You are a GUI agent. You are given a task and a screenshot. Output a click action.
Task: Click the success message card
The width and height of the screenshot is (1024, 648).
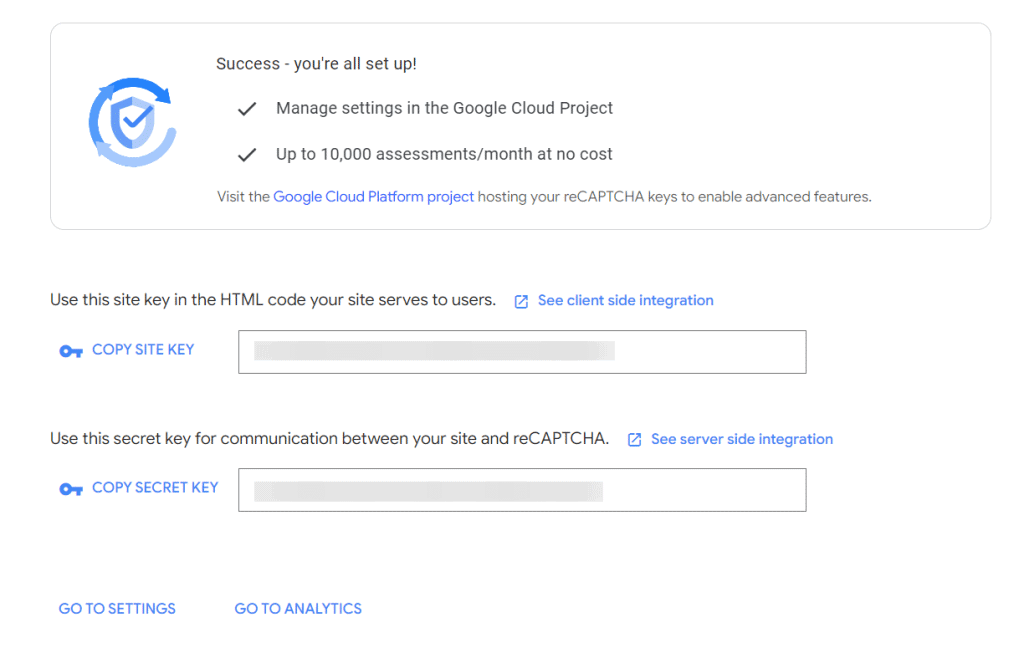pos(519,125)
